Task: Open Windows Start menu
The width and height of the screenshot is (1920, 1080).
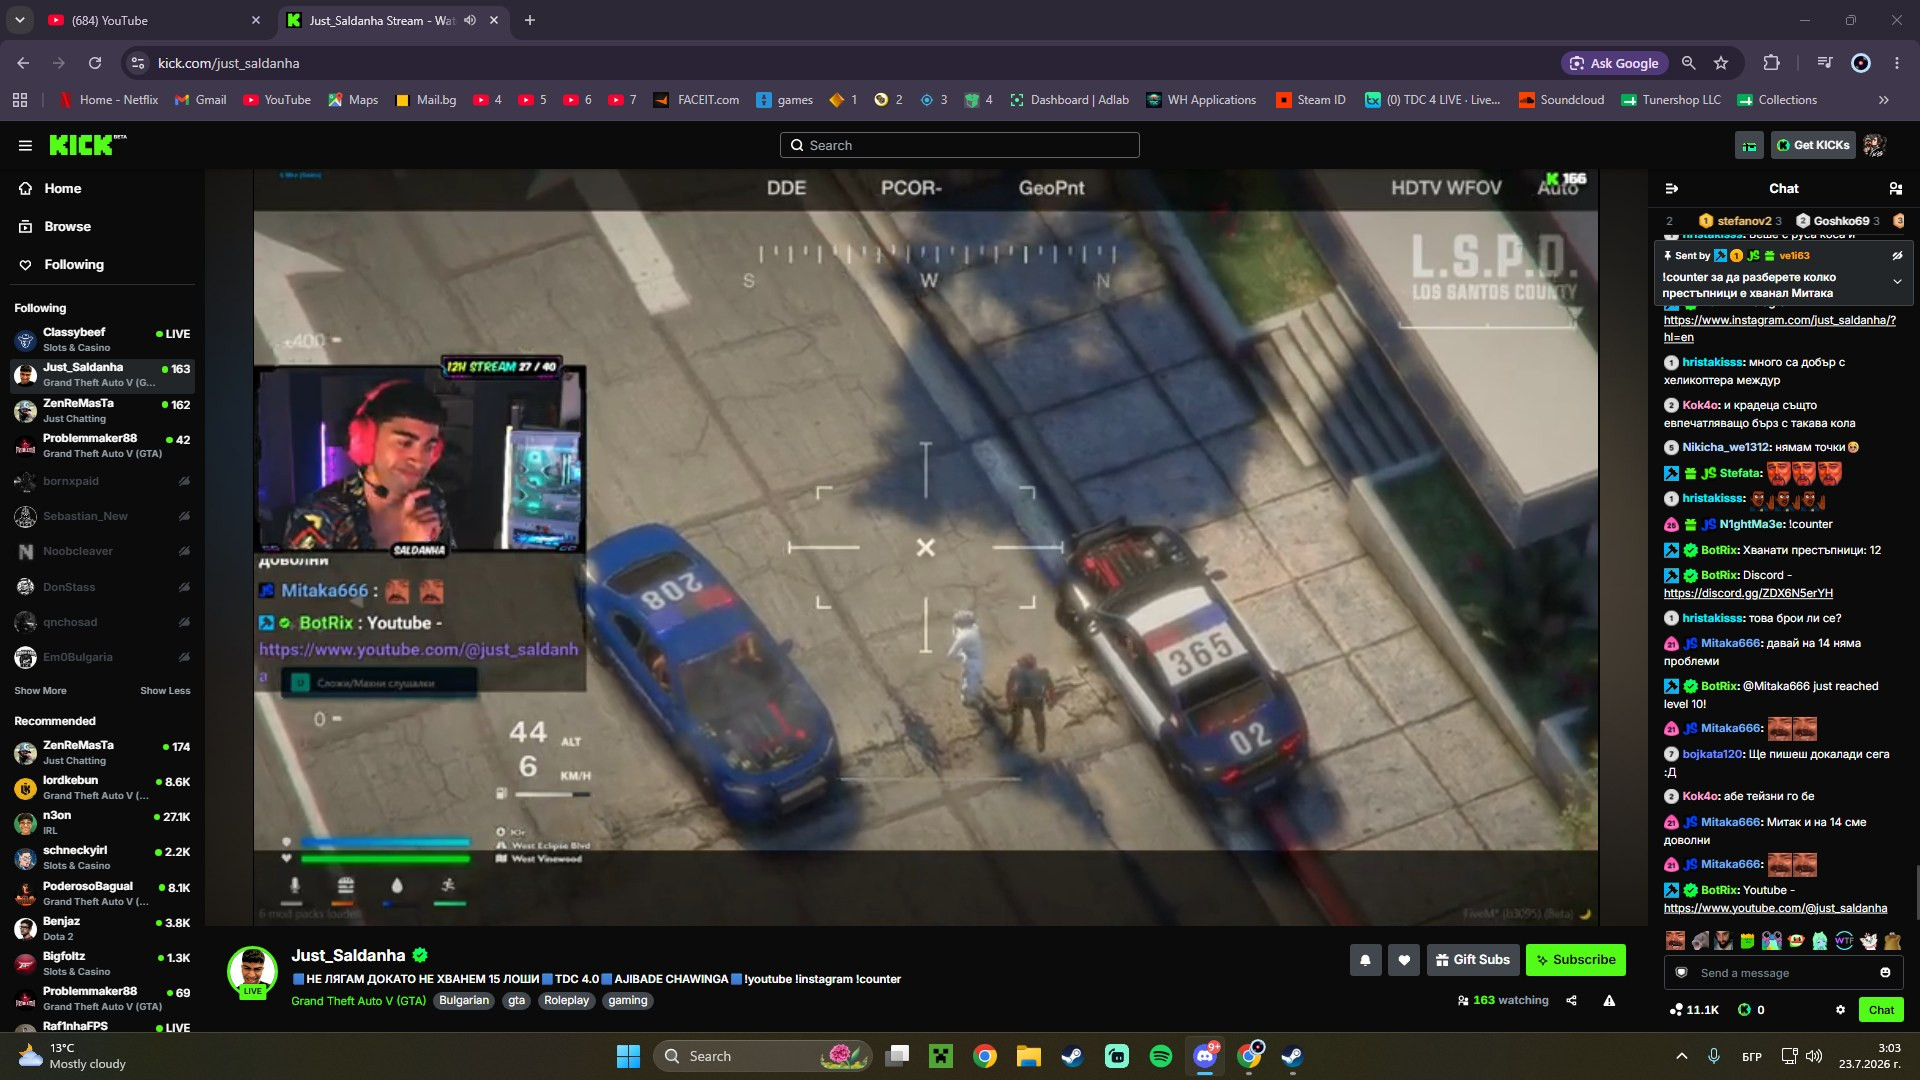Action: pos(628,1056)
